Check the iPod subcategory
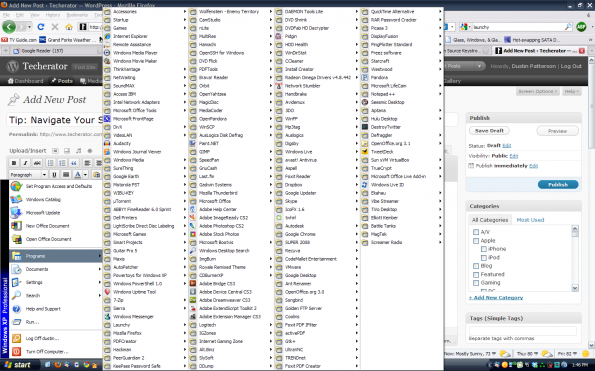 (483, 257)
